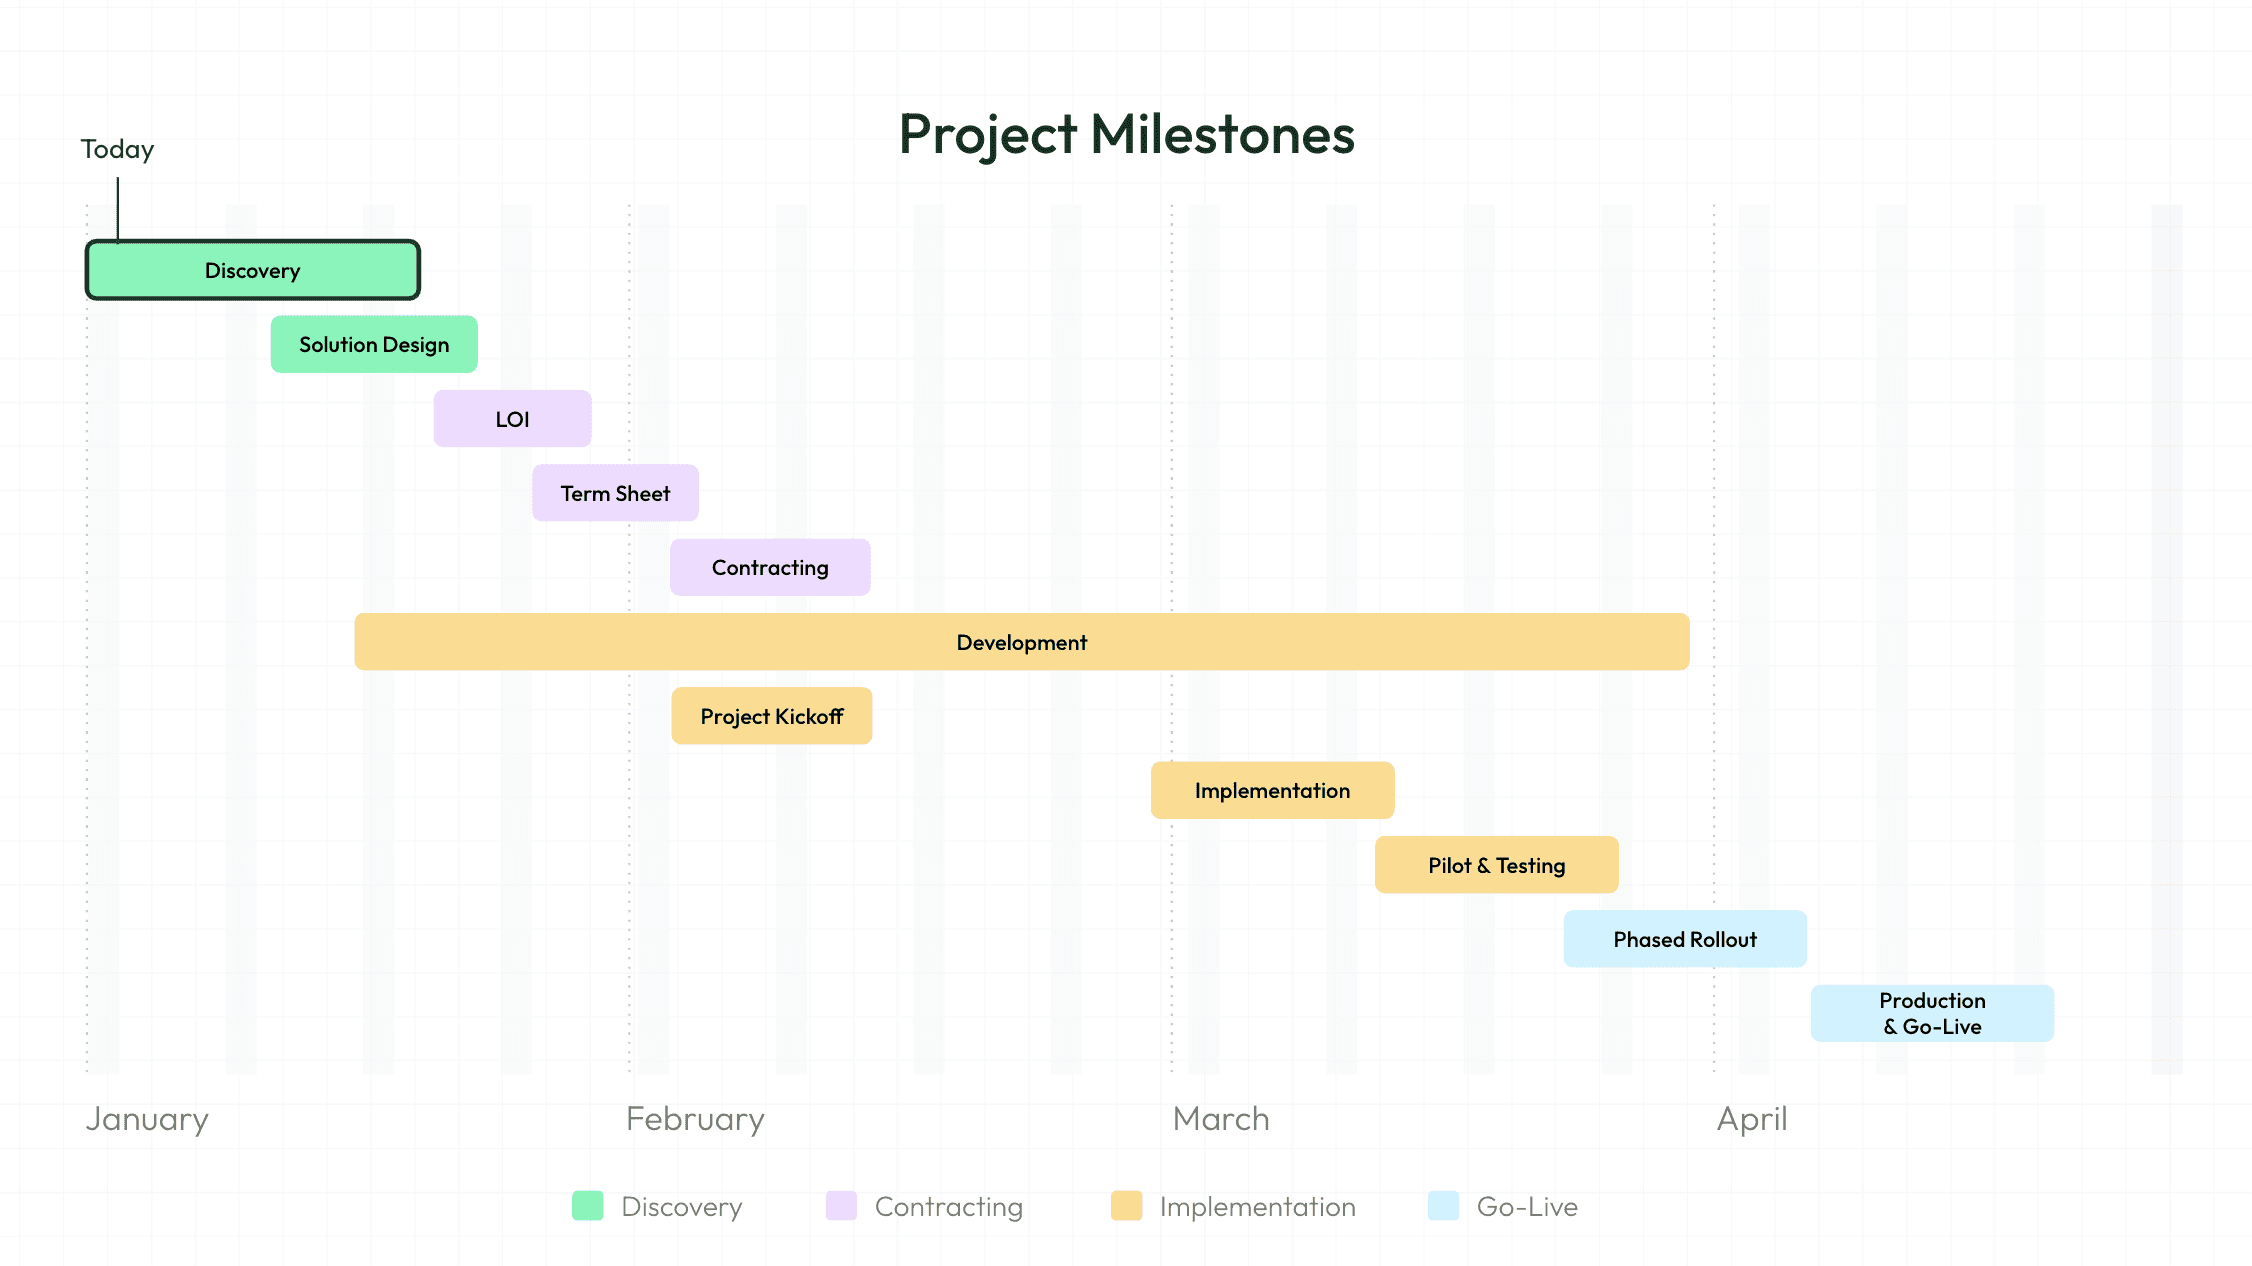Select the LOI milestone bar
Image resolution: width=2252 pixels, height=1266 pixels.
coord(512,419)
